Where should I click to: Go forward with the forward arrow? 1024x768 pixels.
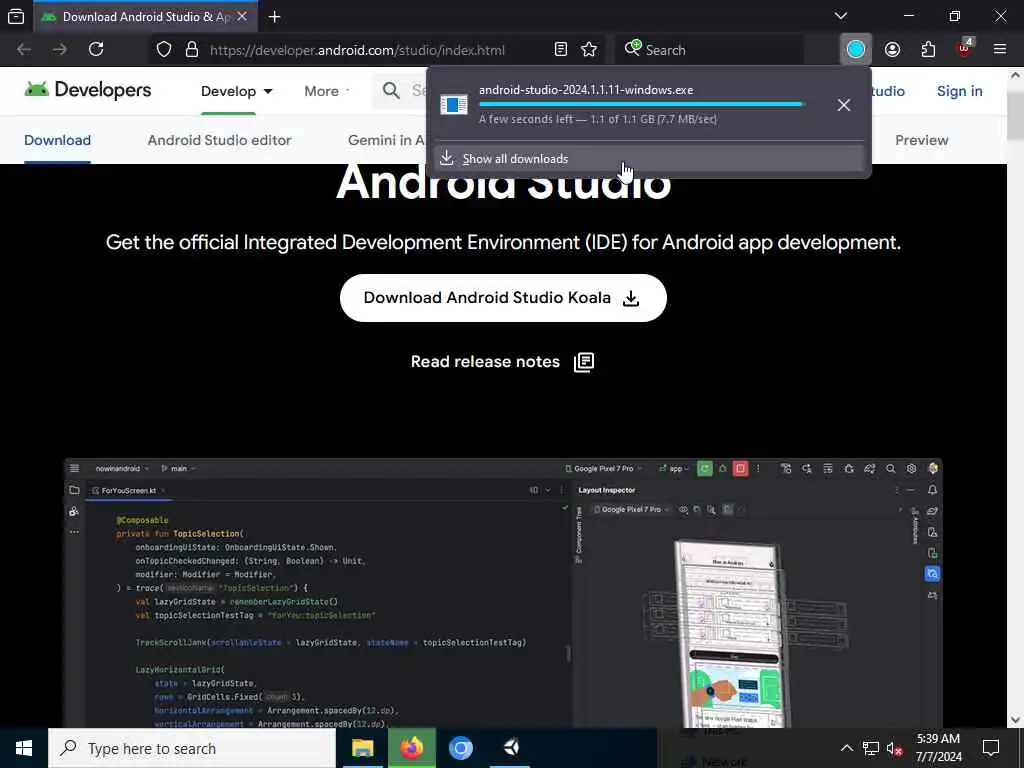click(59, 50)
